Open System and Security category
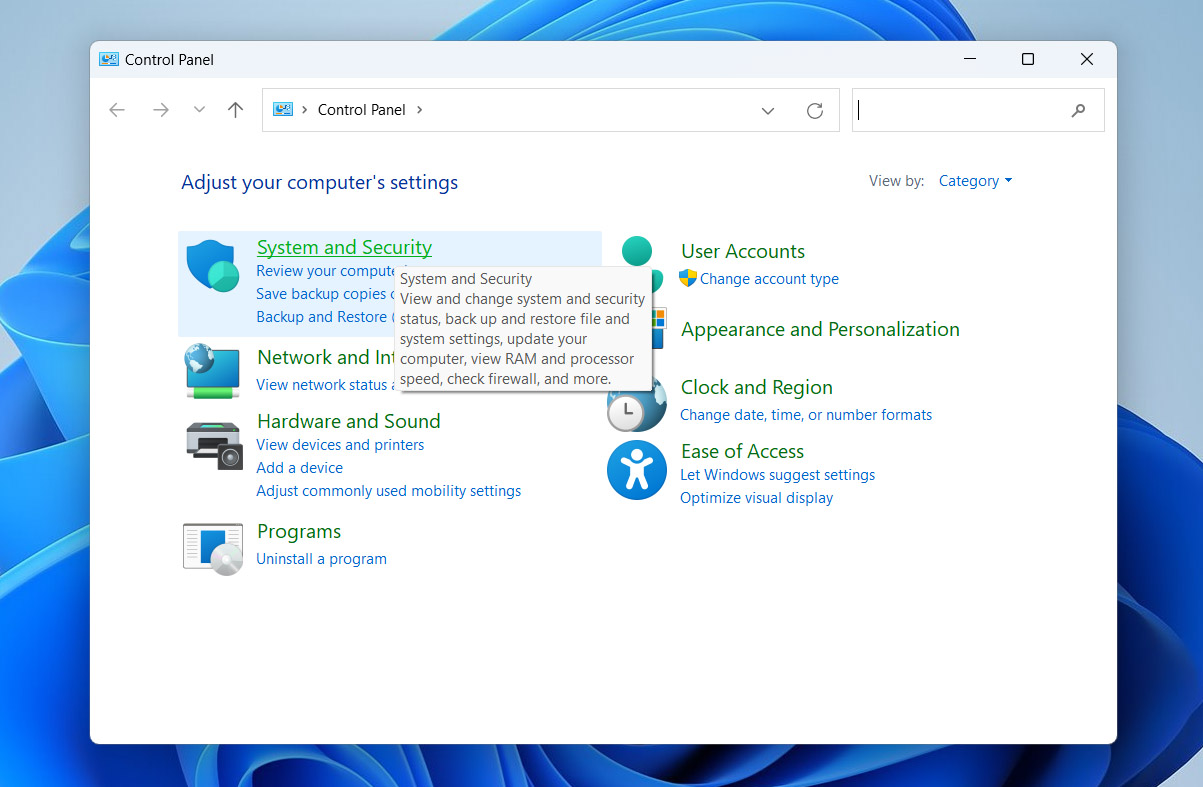 (x=344, y=247)
